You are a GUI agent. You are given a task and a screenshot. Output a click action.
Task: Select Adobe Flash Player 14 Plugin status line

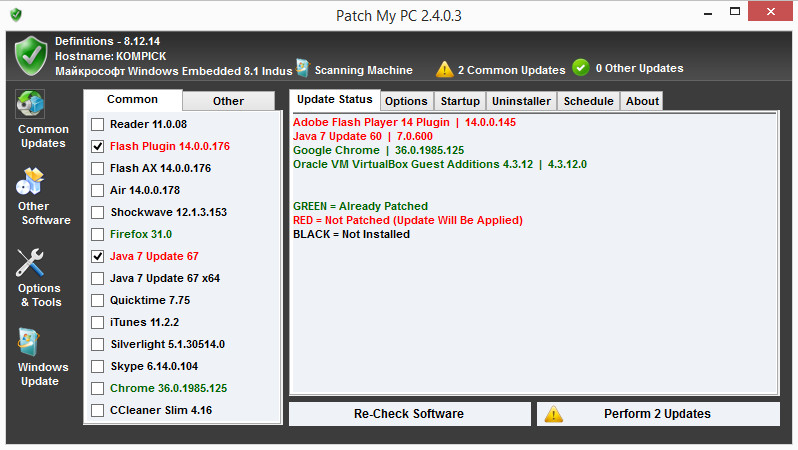(404, 122)
